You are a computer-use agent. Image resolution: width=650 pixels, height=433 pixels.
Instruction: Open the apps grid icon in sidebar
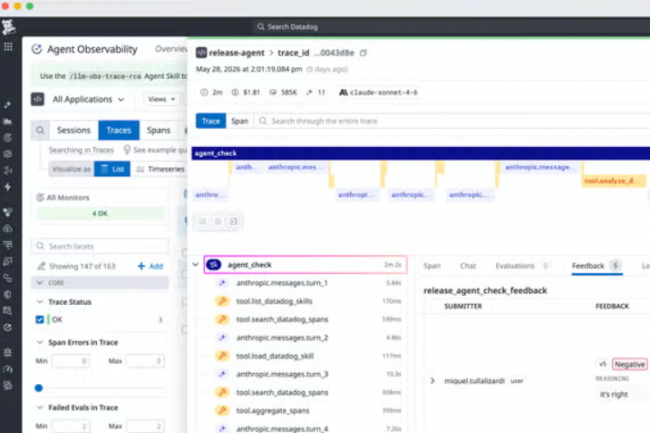click(x=8, y=47)
